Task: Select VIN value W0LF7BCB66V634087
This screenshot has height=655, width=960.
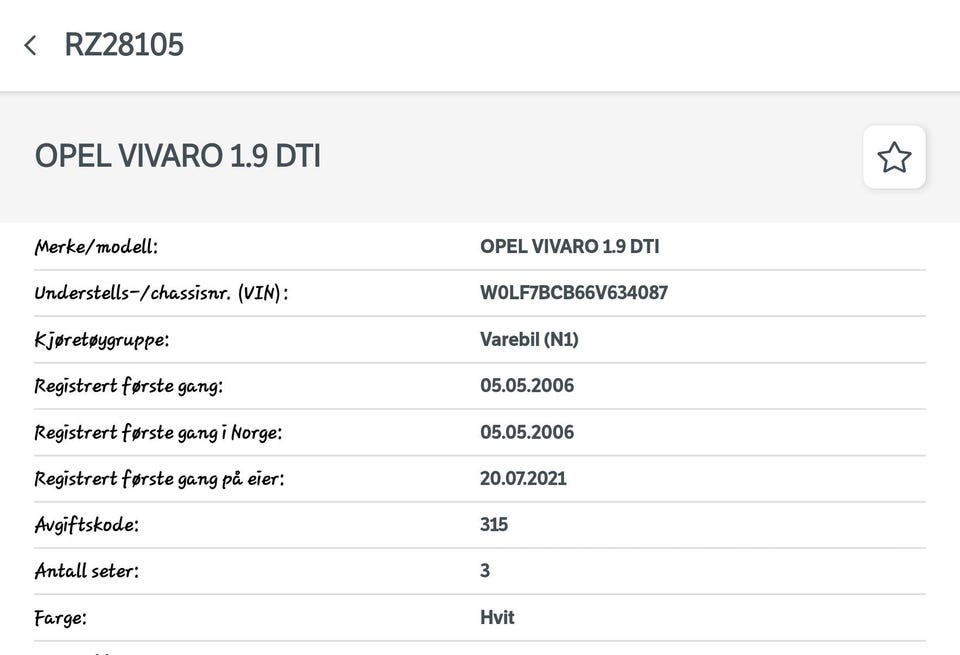Action: [x=574, y=293]
